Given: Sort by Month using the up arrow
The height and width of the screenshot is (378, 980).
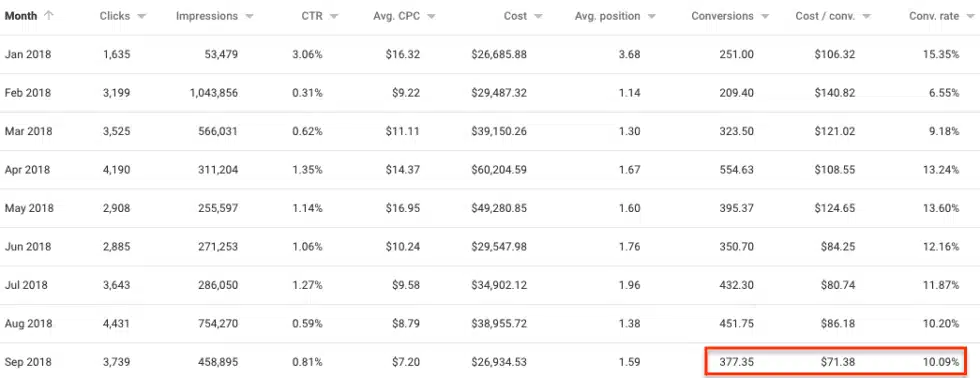Looking at the screenshot, I should [x=49, y=16].
